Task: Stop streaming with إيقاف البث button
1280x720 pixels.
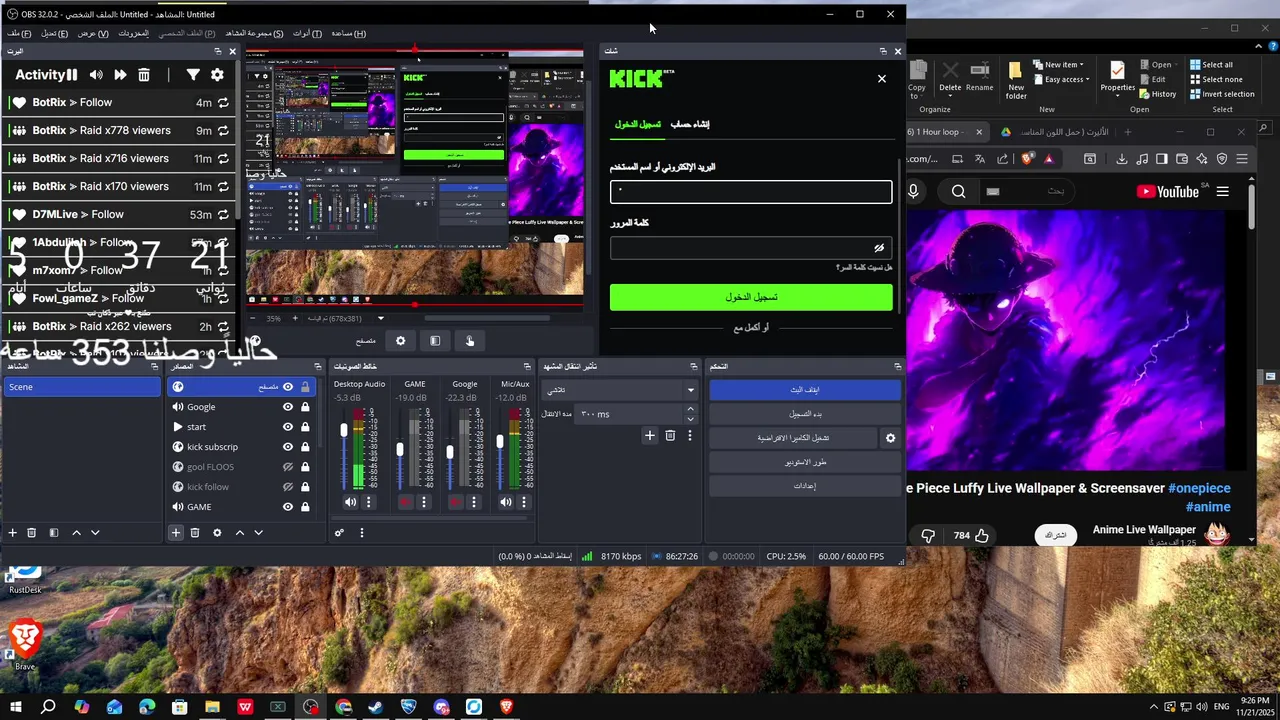Action: coord(805,390)
